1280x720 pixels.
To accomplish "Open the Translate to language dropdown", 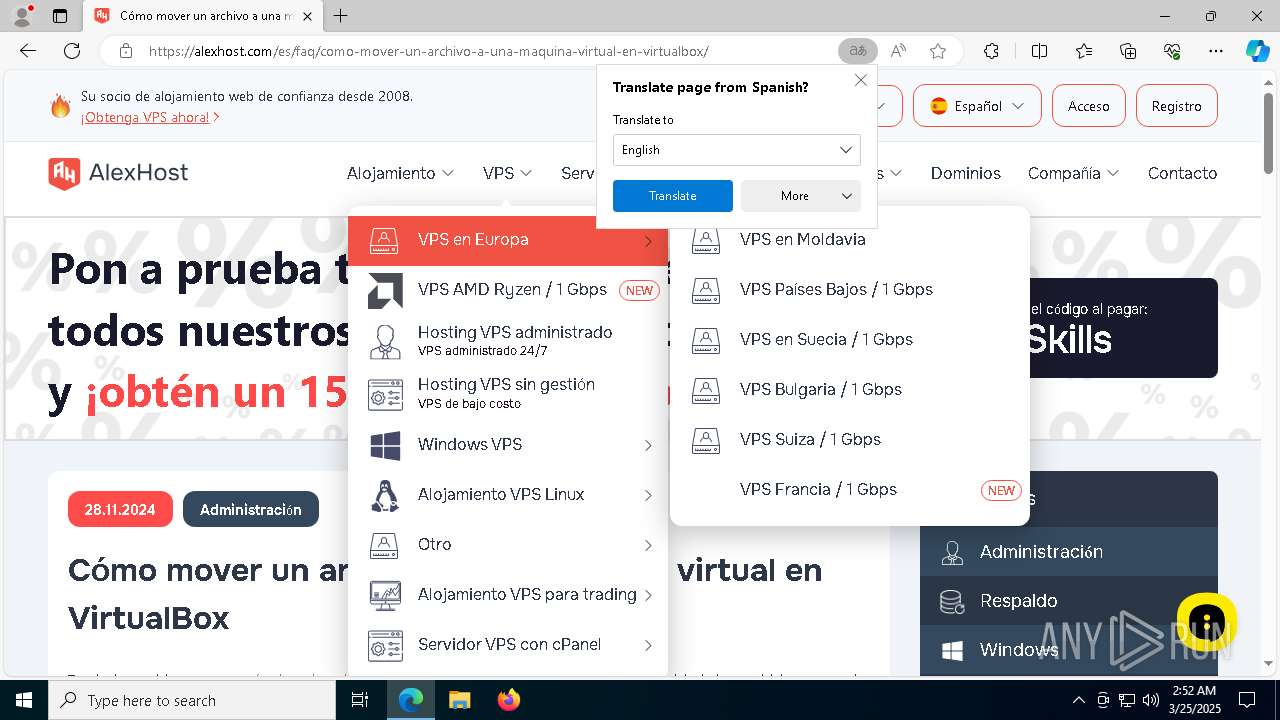I will pyautogui.click(x=736, y=150).
